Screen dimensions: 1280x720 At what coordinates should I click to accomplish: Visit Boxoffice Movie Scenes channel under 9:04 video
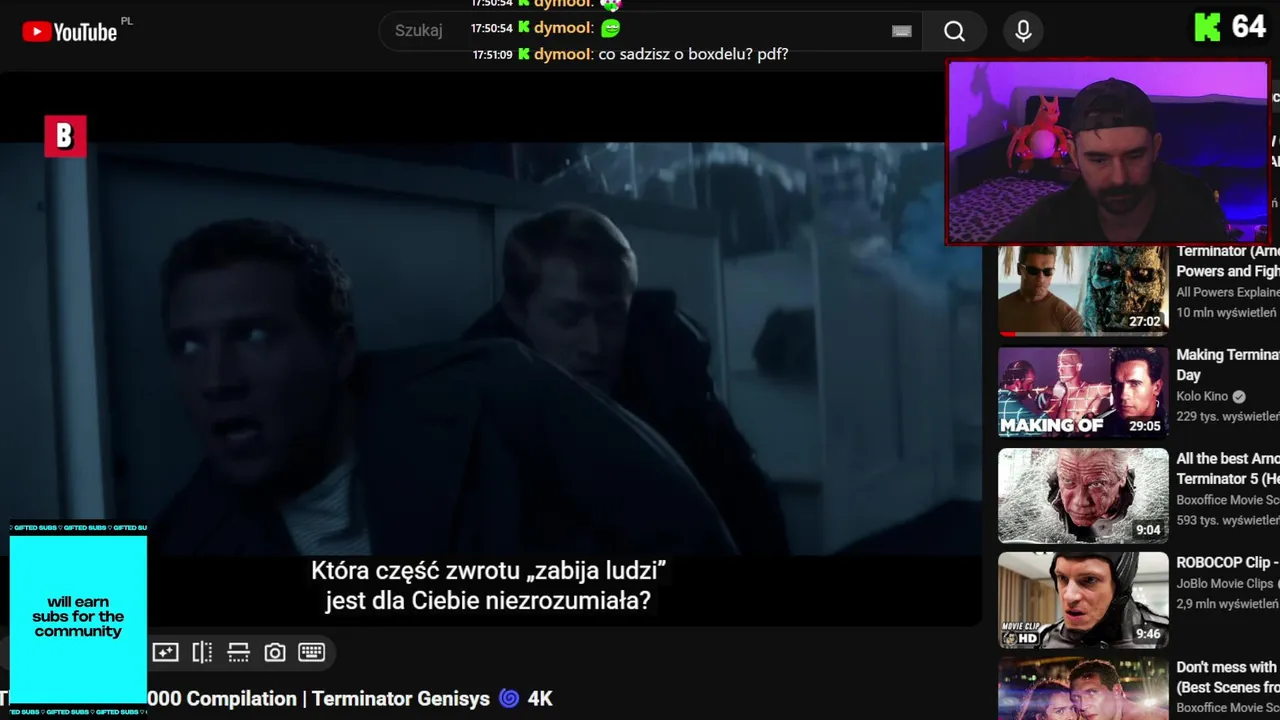click(1228, 500)
